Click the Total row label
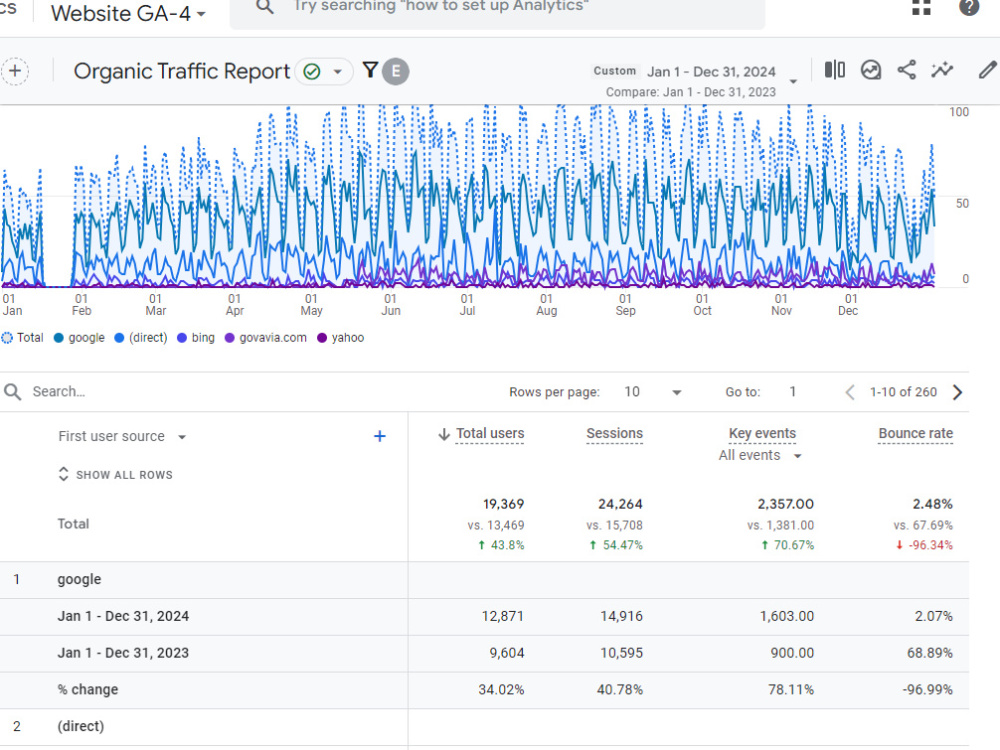1000x750 pixels. [x=73, y=524]
